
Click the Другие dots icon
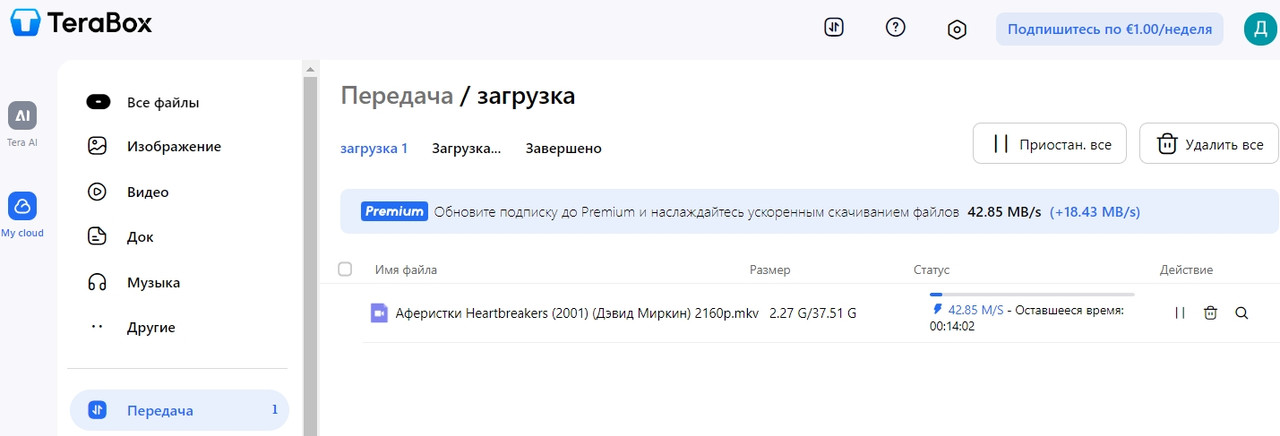[x=97, y=327]
